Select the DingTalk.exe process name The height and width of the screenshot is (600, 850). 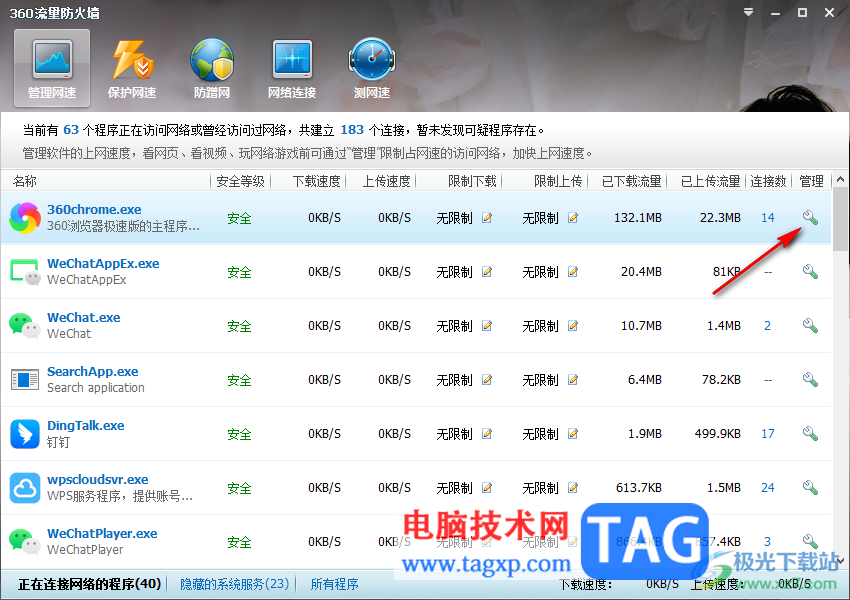[86, 425]
